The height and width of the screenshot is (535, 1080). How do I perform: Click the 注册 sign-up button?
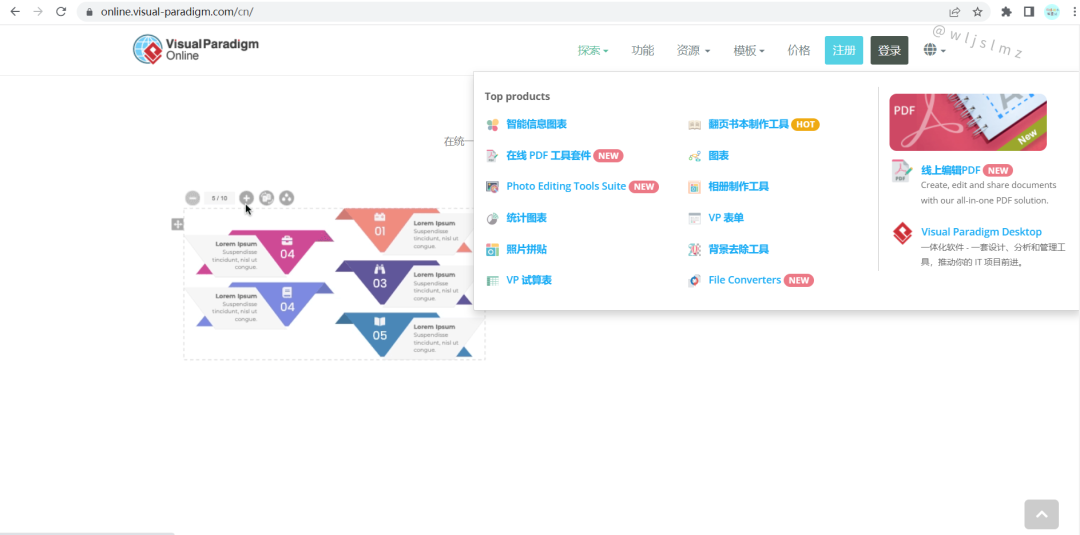[x=844, y=51]
